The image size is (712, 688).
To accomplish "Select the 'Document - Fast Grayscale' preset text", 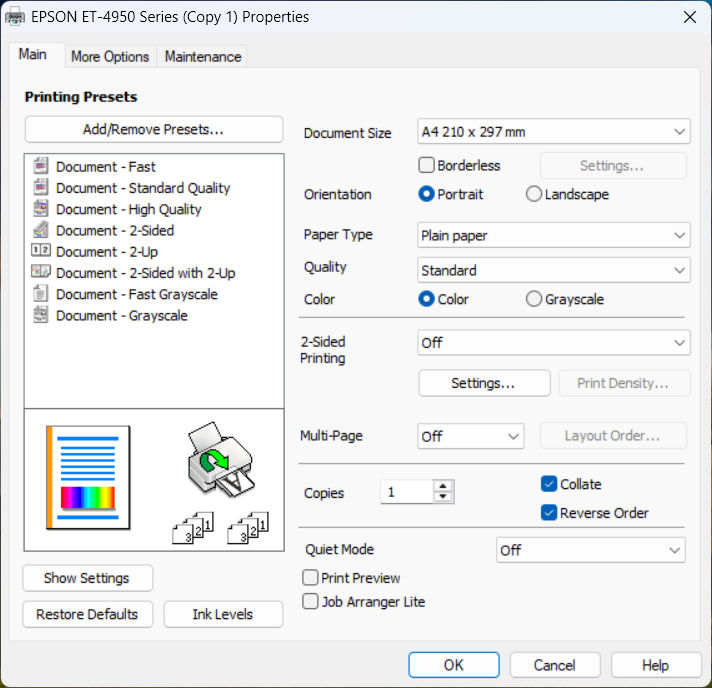I will [137, 294].
